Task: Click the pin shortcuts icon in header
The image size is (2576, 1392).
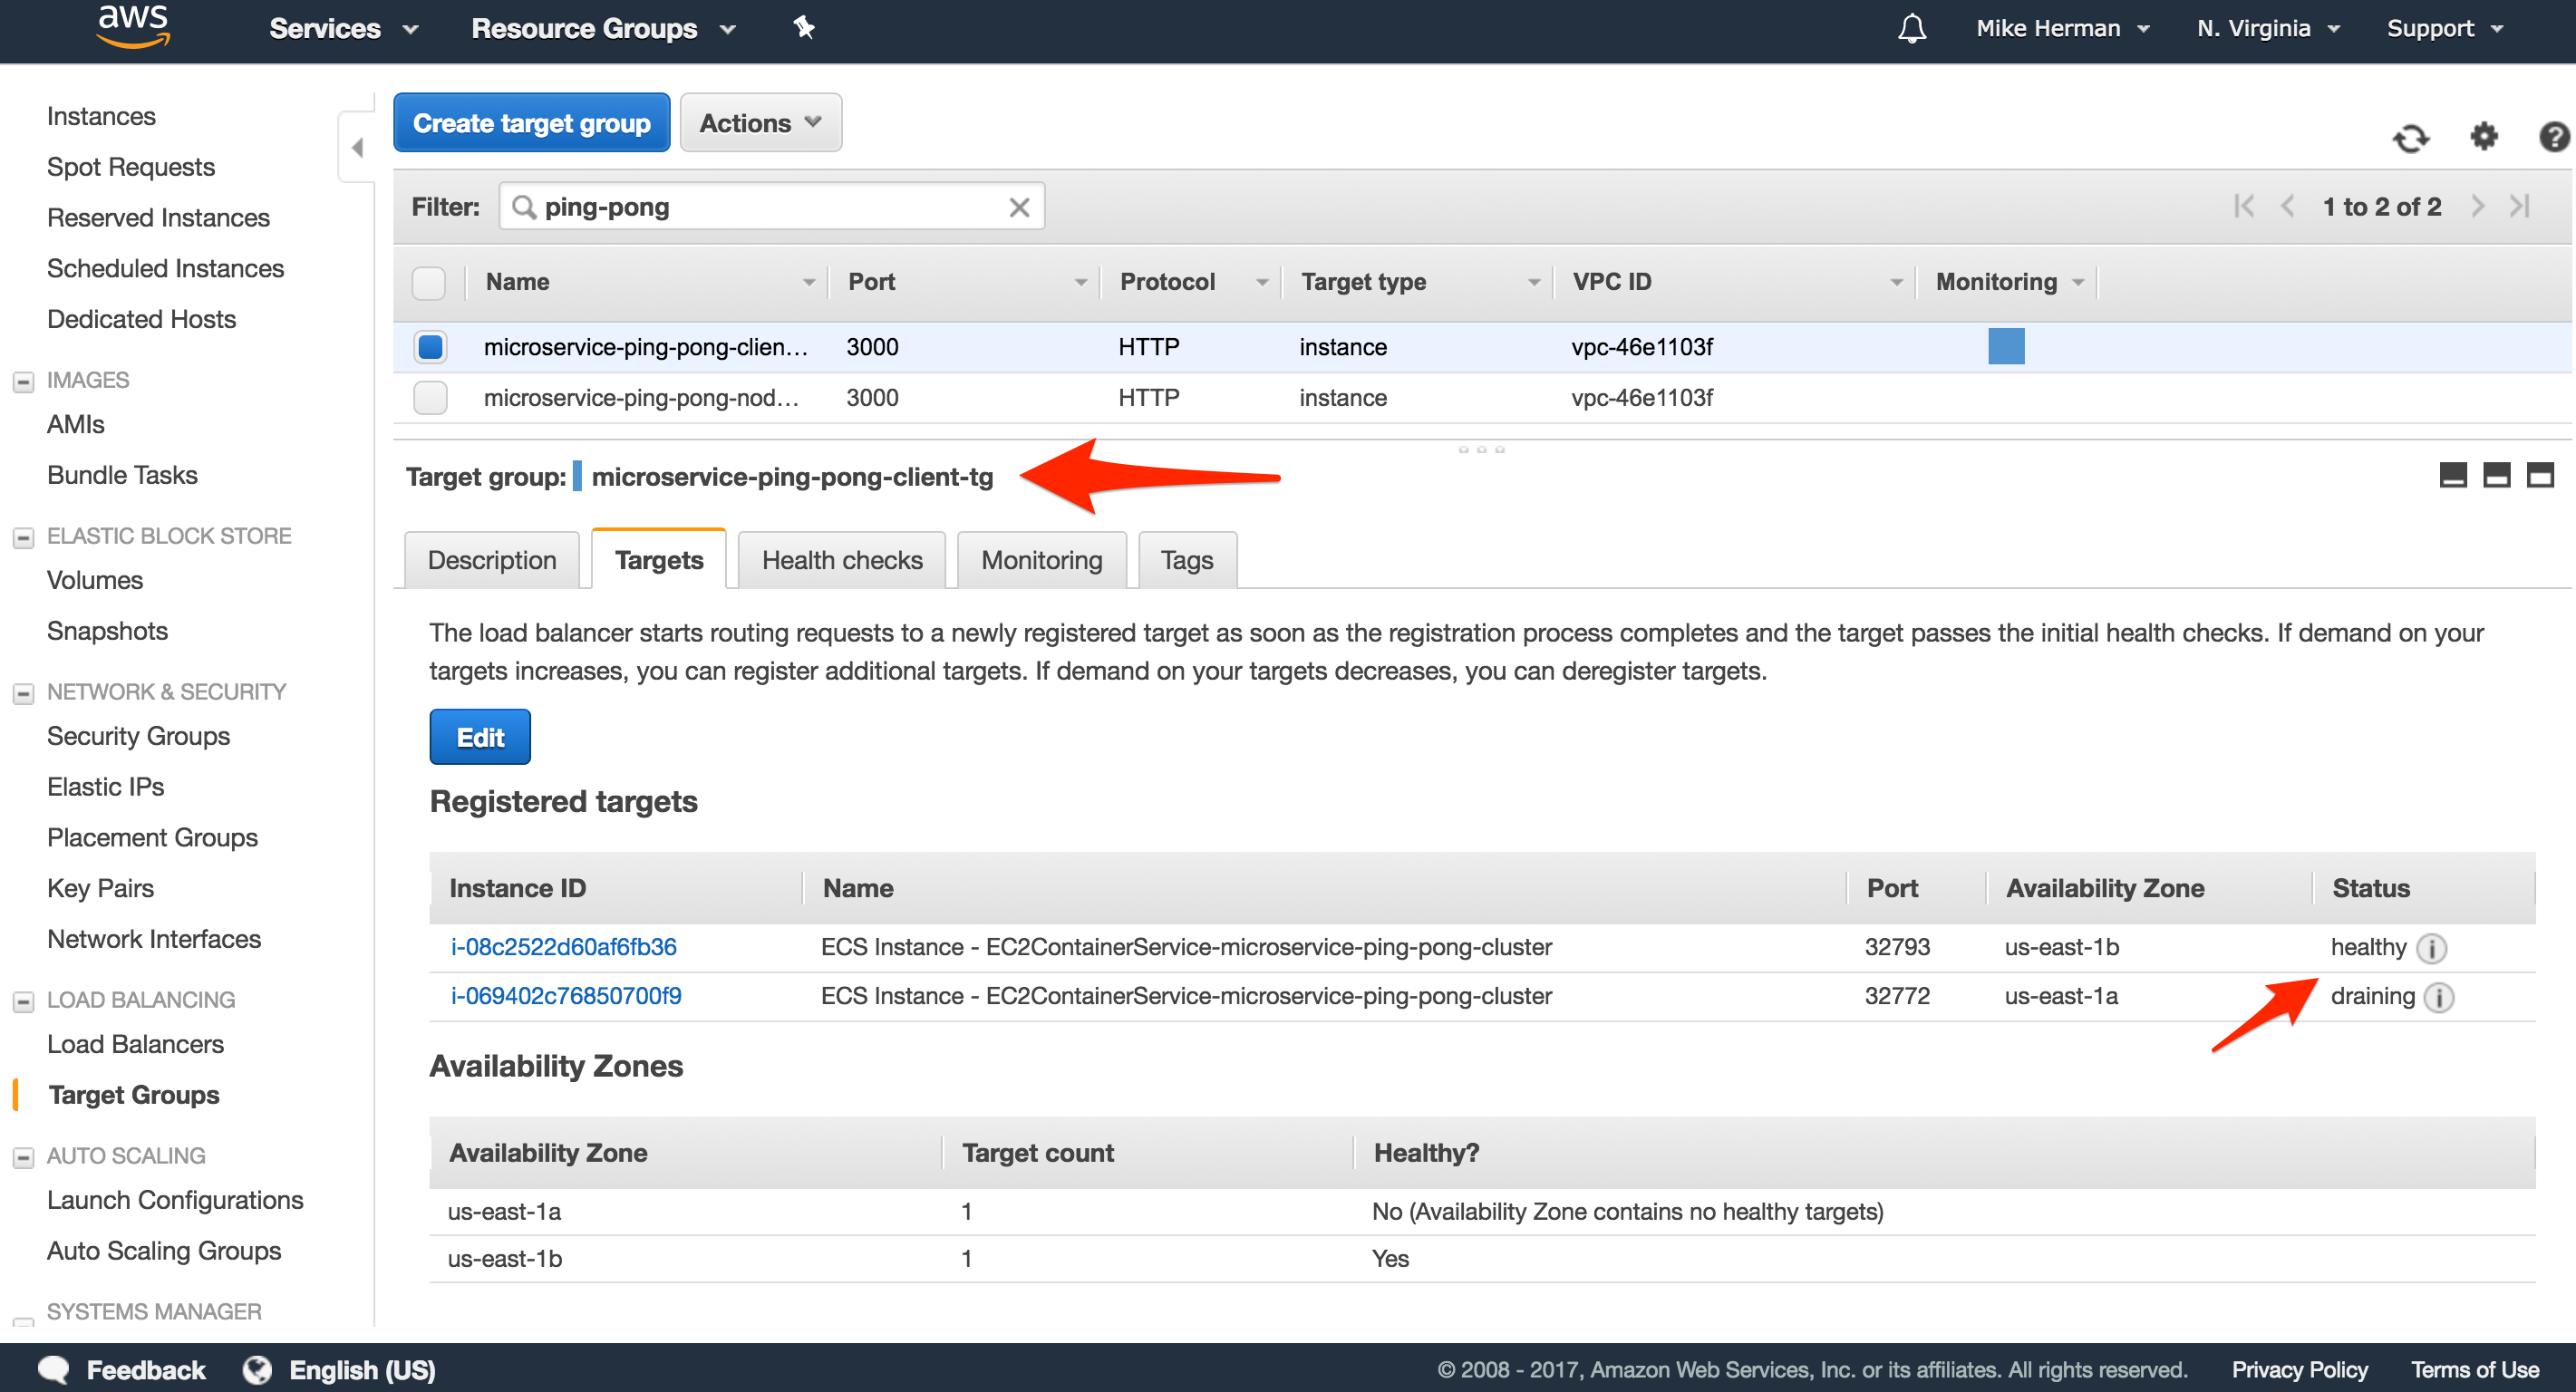Action: [804, 28]
